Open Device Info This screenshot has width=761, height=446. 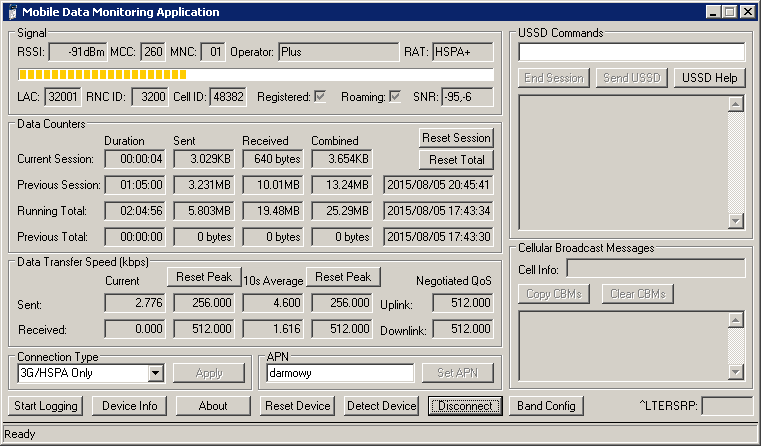[130, 406]
